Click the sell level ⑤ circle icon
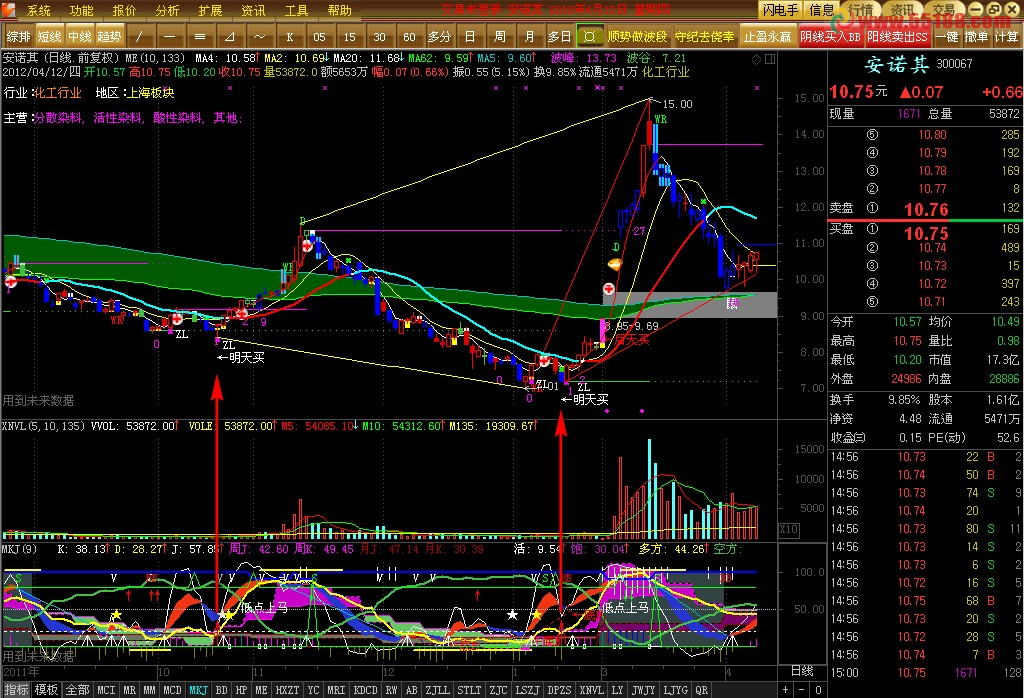The image size is (1024, 698). (x=872, y=135)
